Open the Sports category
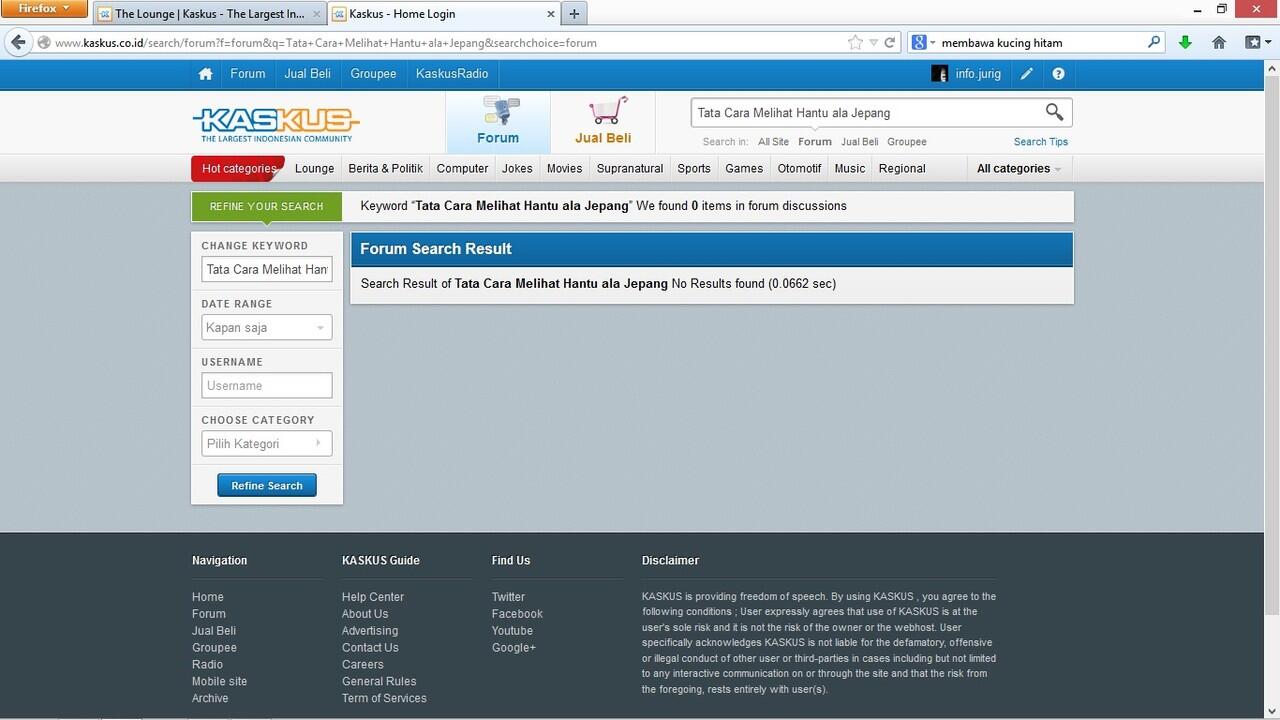 pyautogui.click(x=694, y=169)
